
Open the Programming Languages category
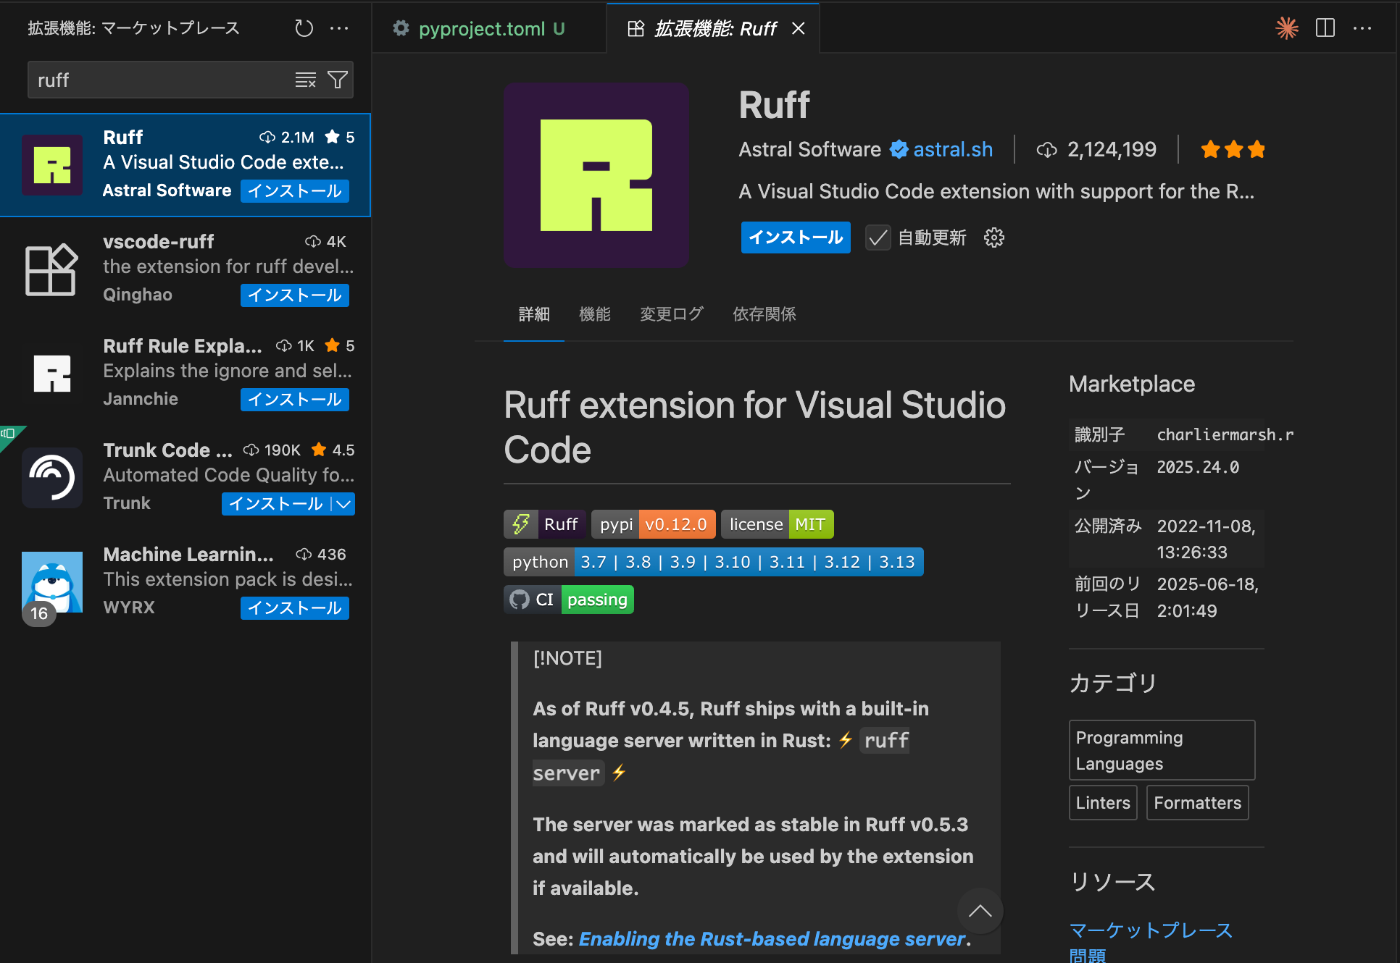click(x=1162, y=750)
